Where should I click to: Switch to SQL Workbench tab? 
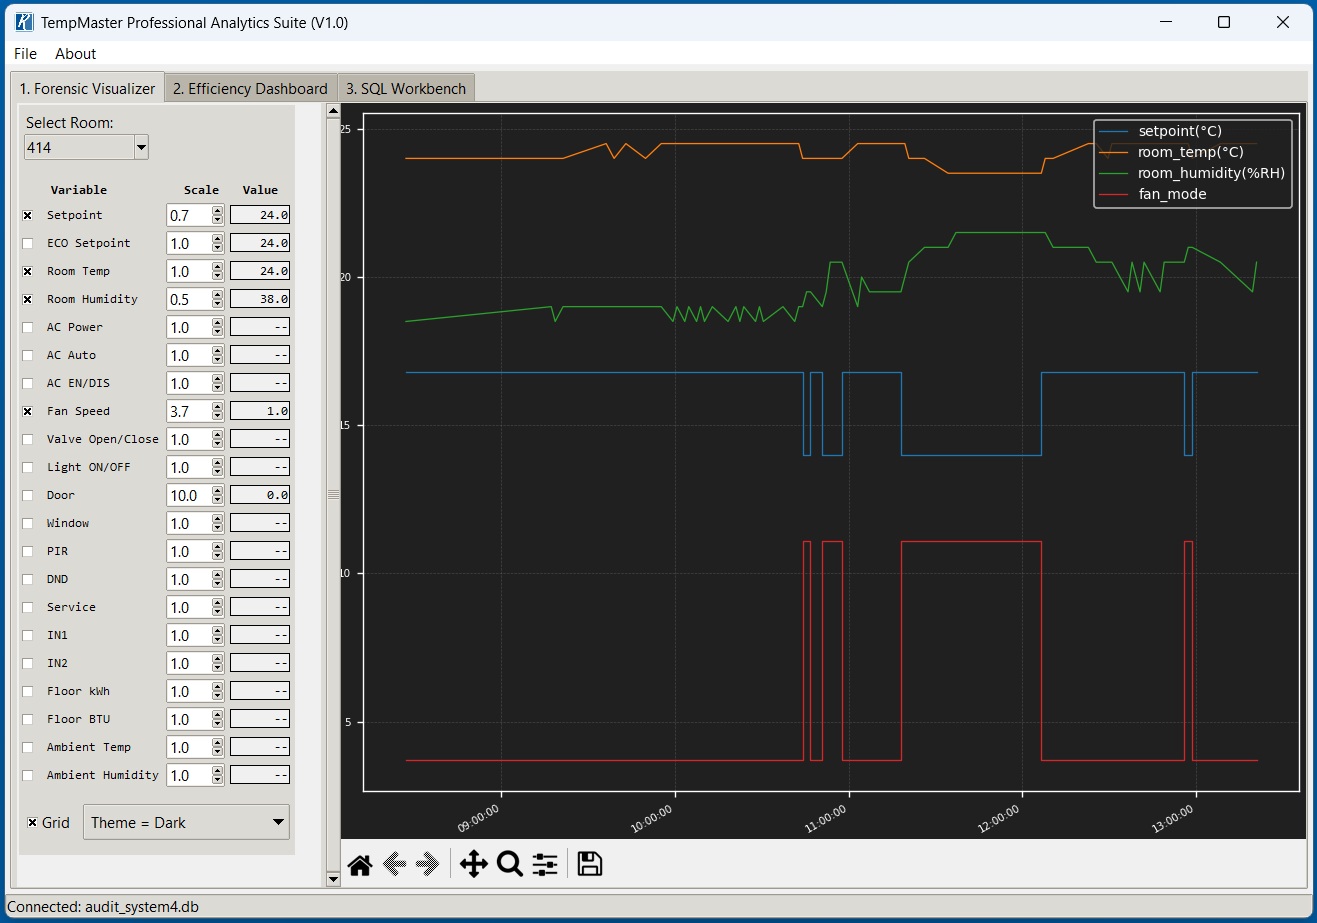(406, 89)
